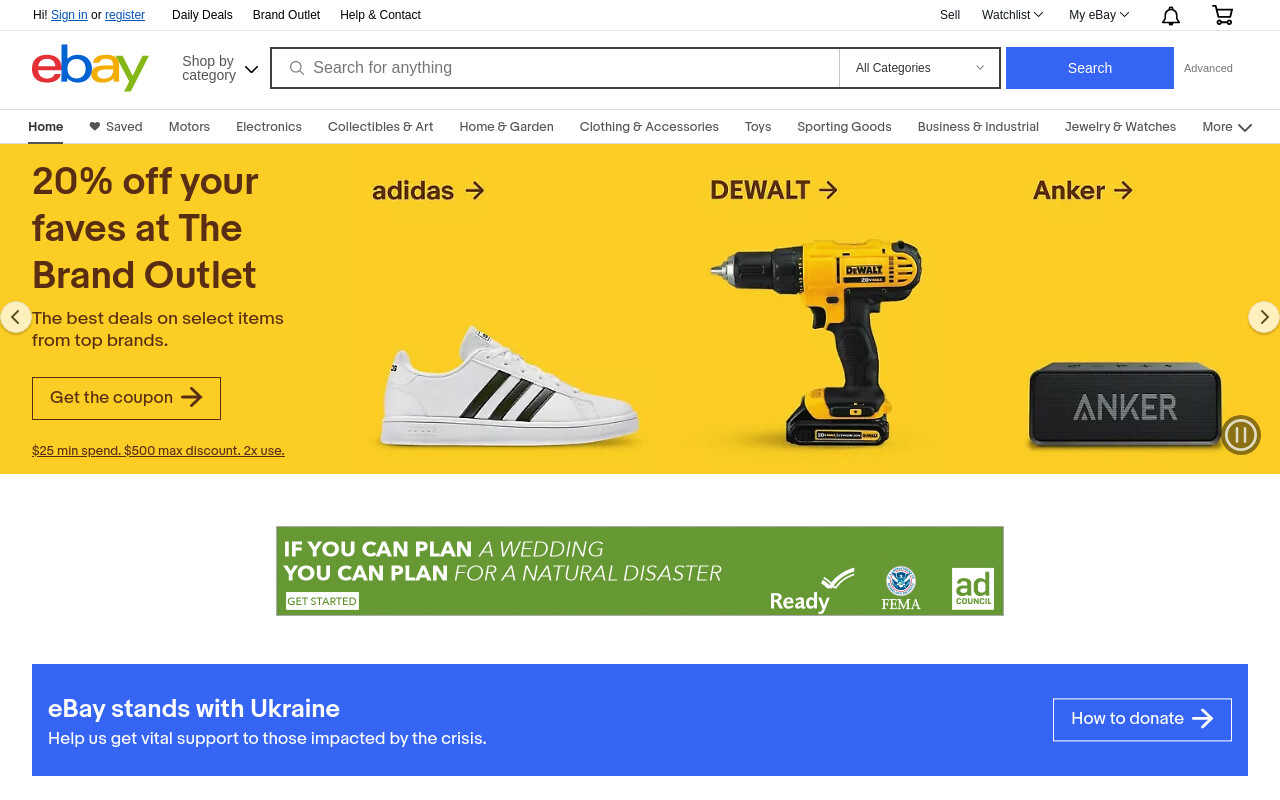This screenshot has width=1280, height=800.
Task: Click the register link
Action: point(125,15)
